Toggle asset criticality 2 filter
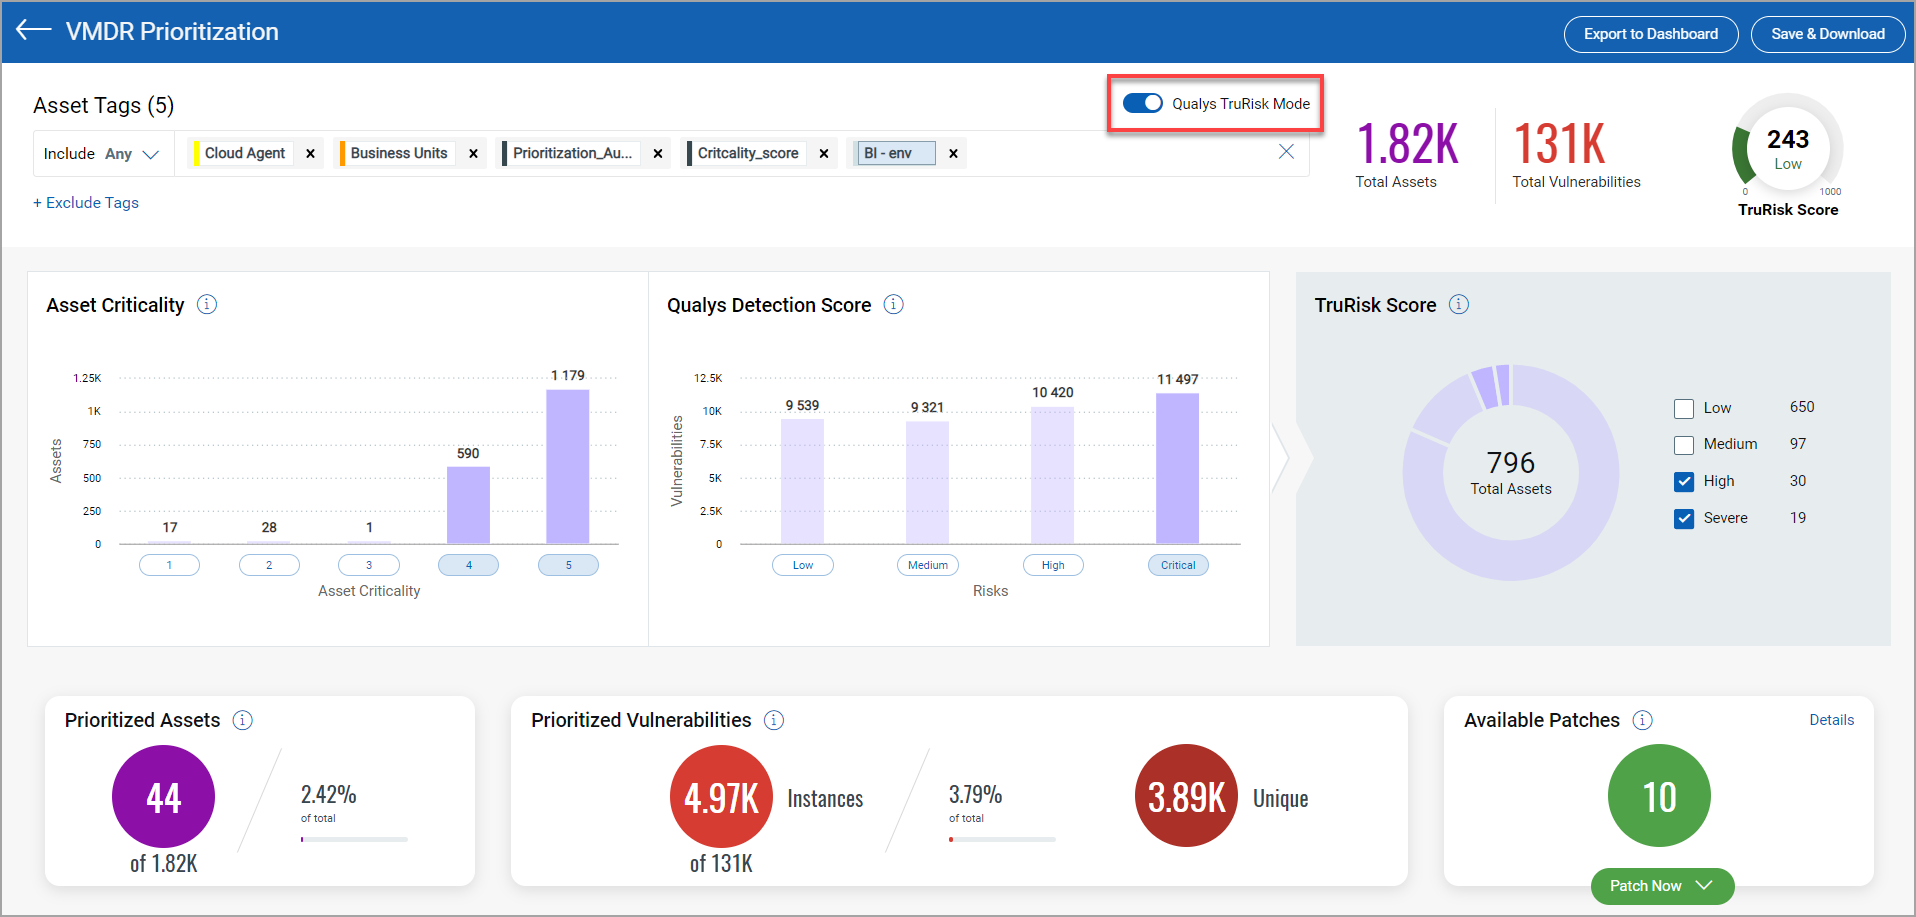Screen dimensions: 1916x917 point(269,565)
